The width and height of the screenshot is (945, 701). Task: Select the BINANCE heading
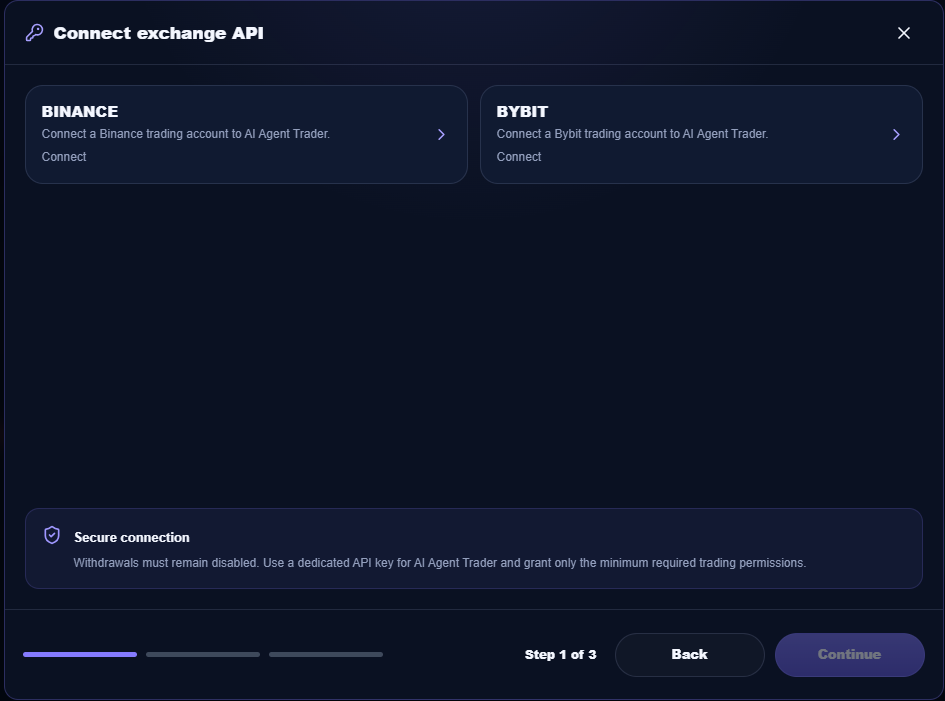[80, 112]
